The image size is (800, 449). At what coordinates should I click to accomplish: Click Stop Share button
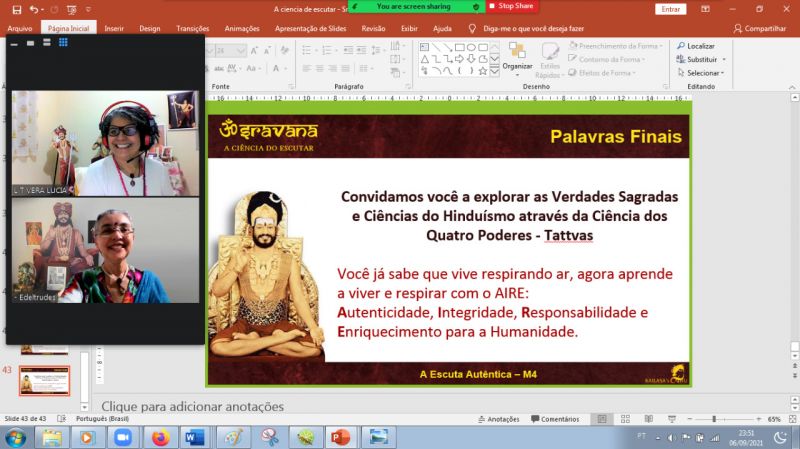point(511,6)
